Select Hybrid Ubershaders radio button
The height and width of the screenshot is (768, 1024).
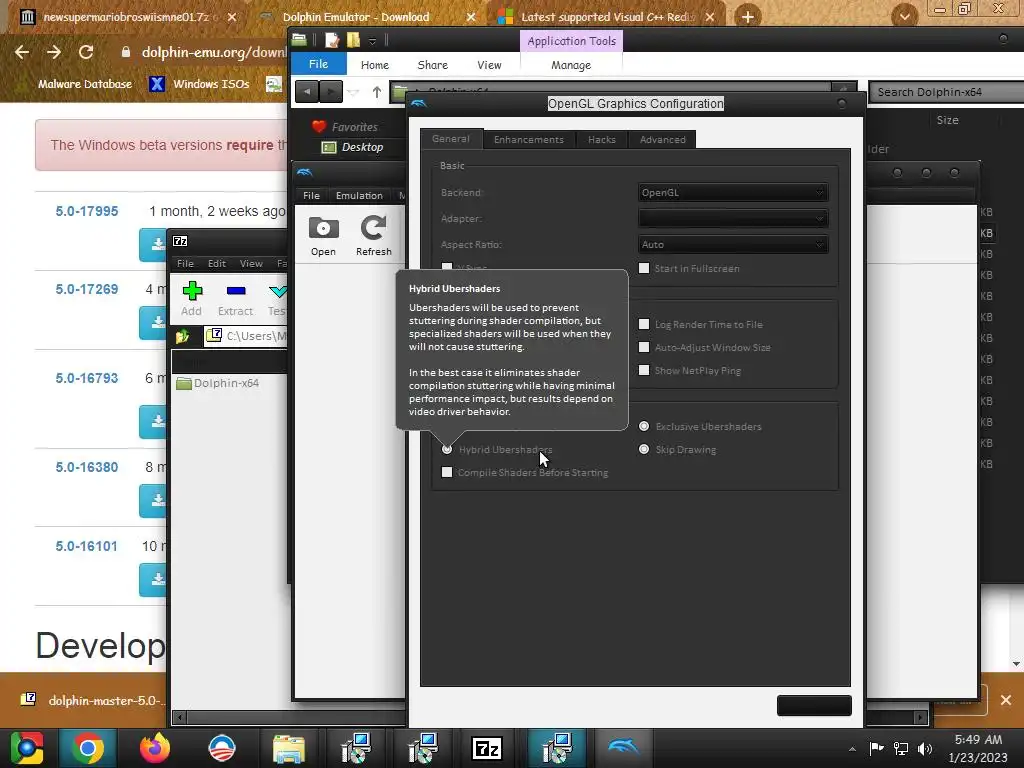(447, 449)
